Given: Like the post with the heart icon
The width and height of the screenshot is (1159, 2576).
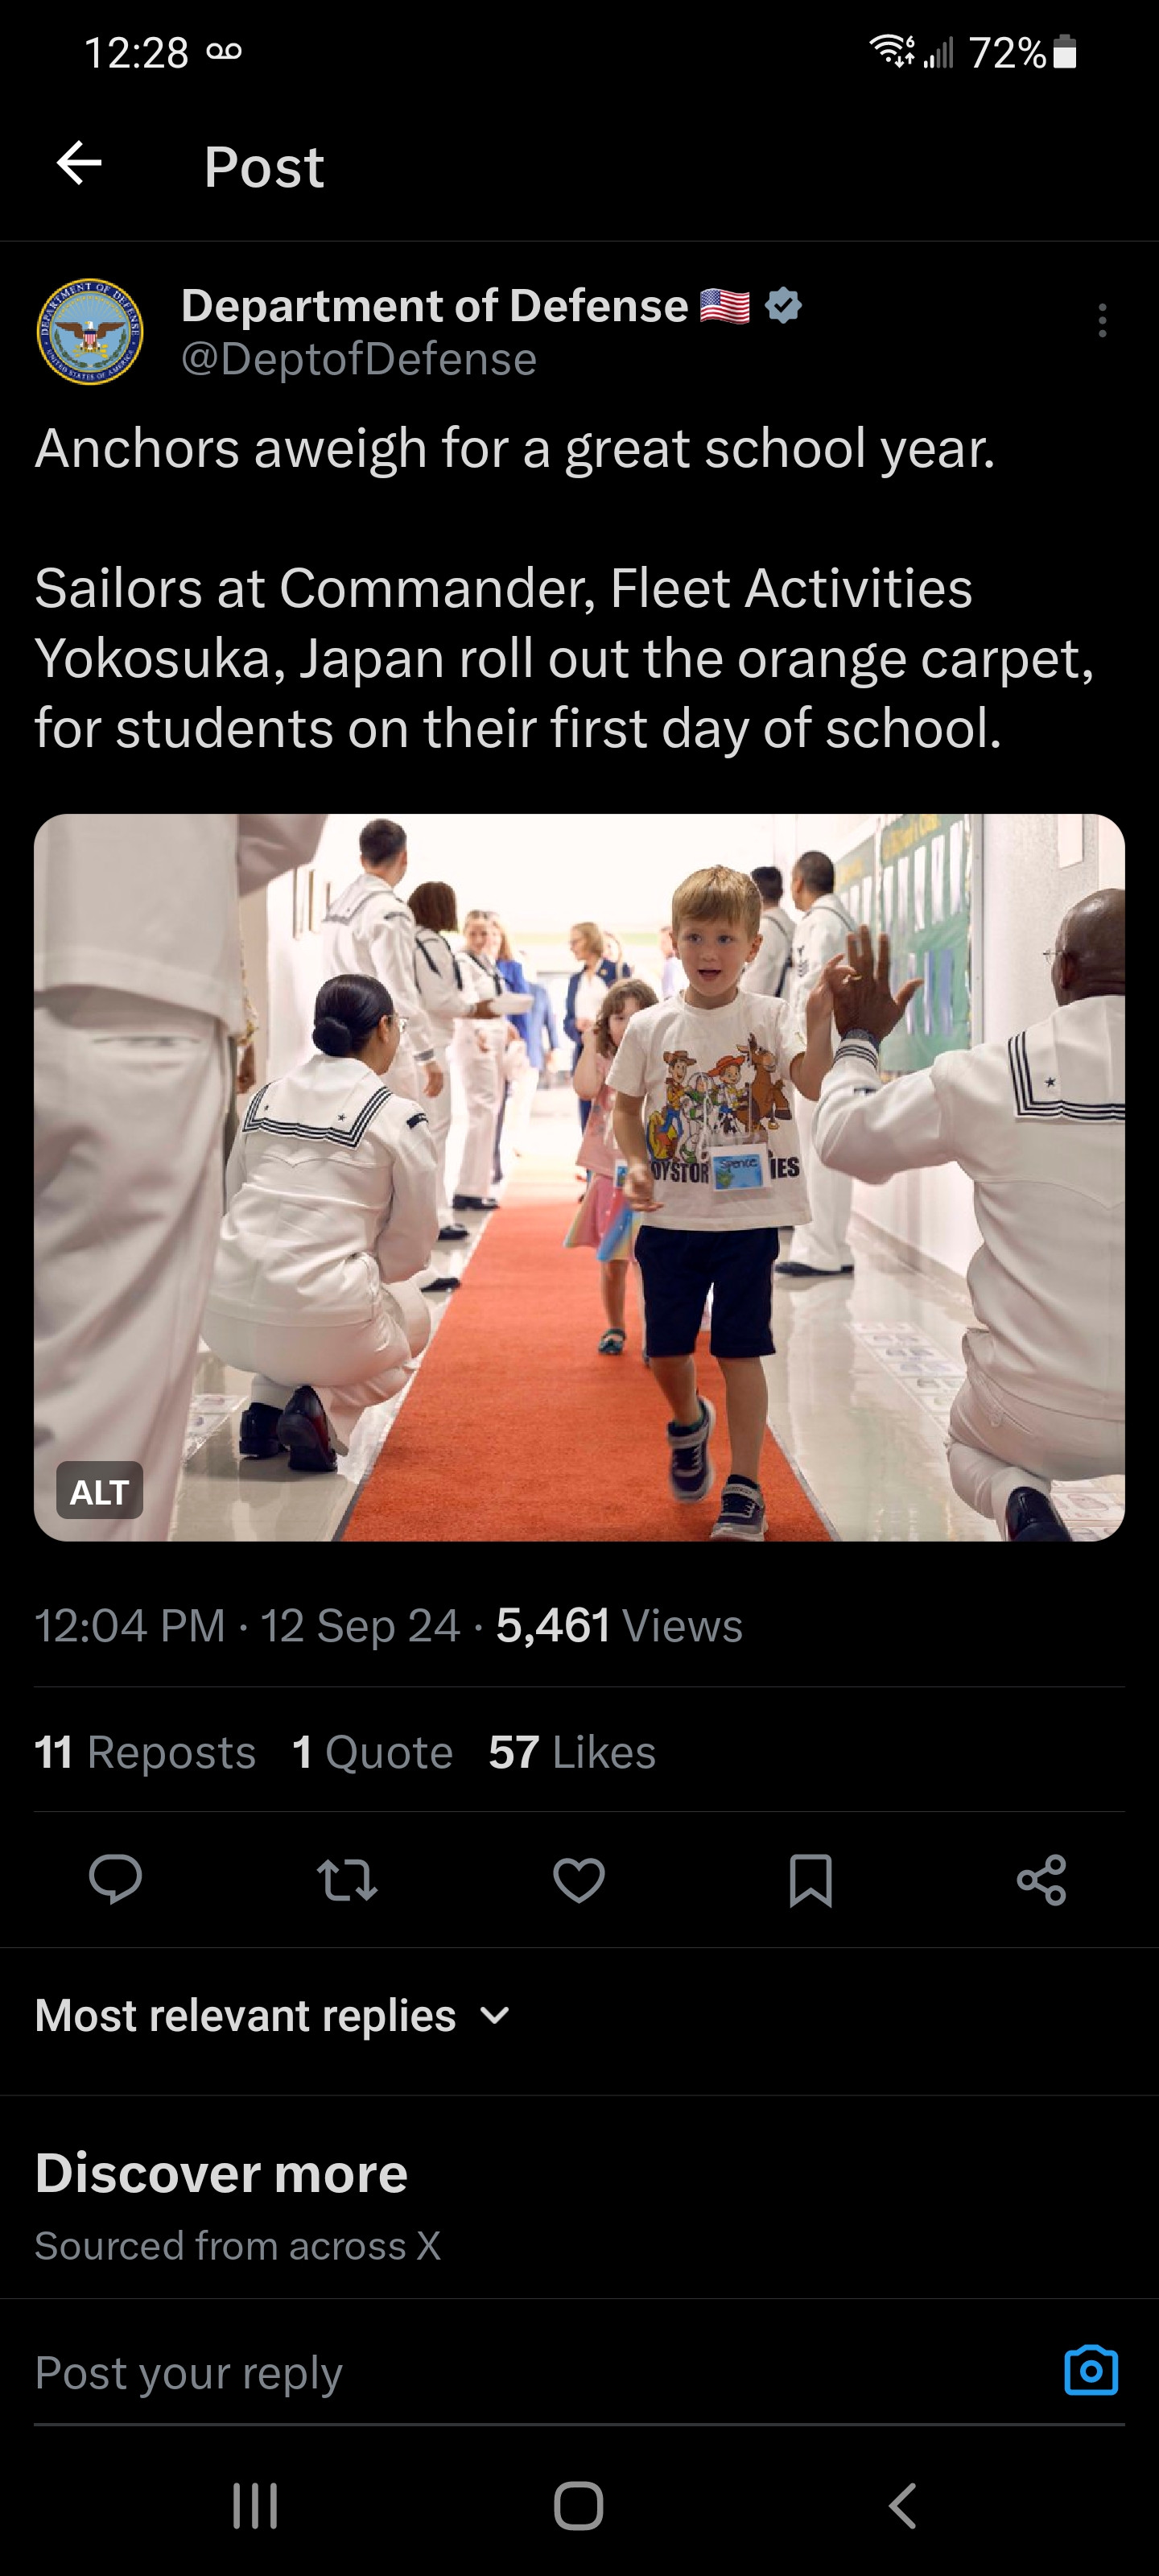Looking at the screenshot, I should (x=579, y=1879).
